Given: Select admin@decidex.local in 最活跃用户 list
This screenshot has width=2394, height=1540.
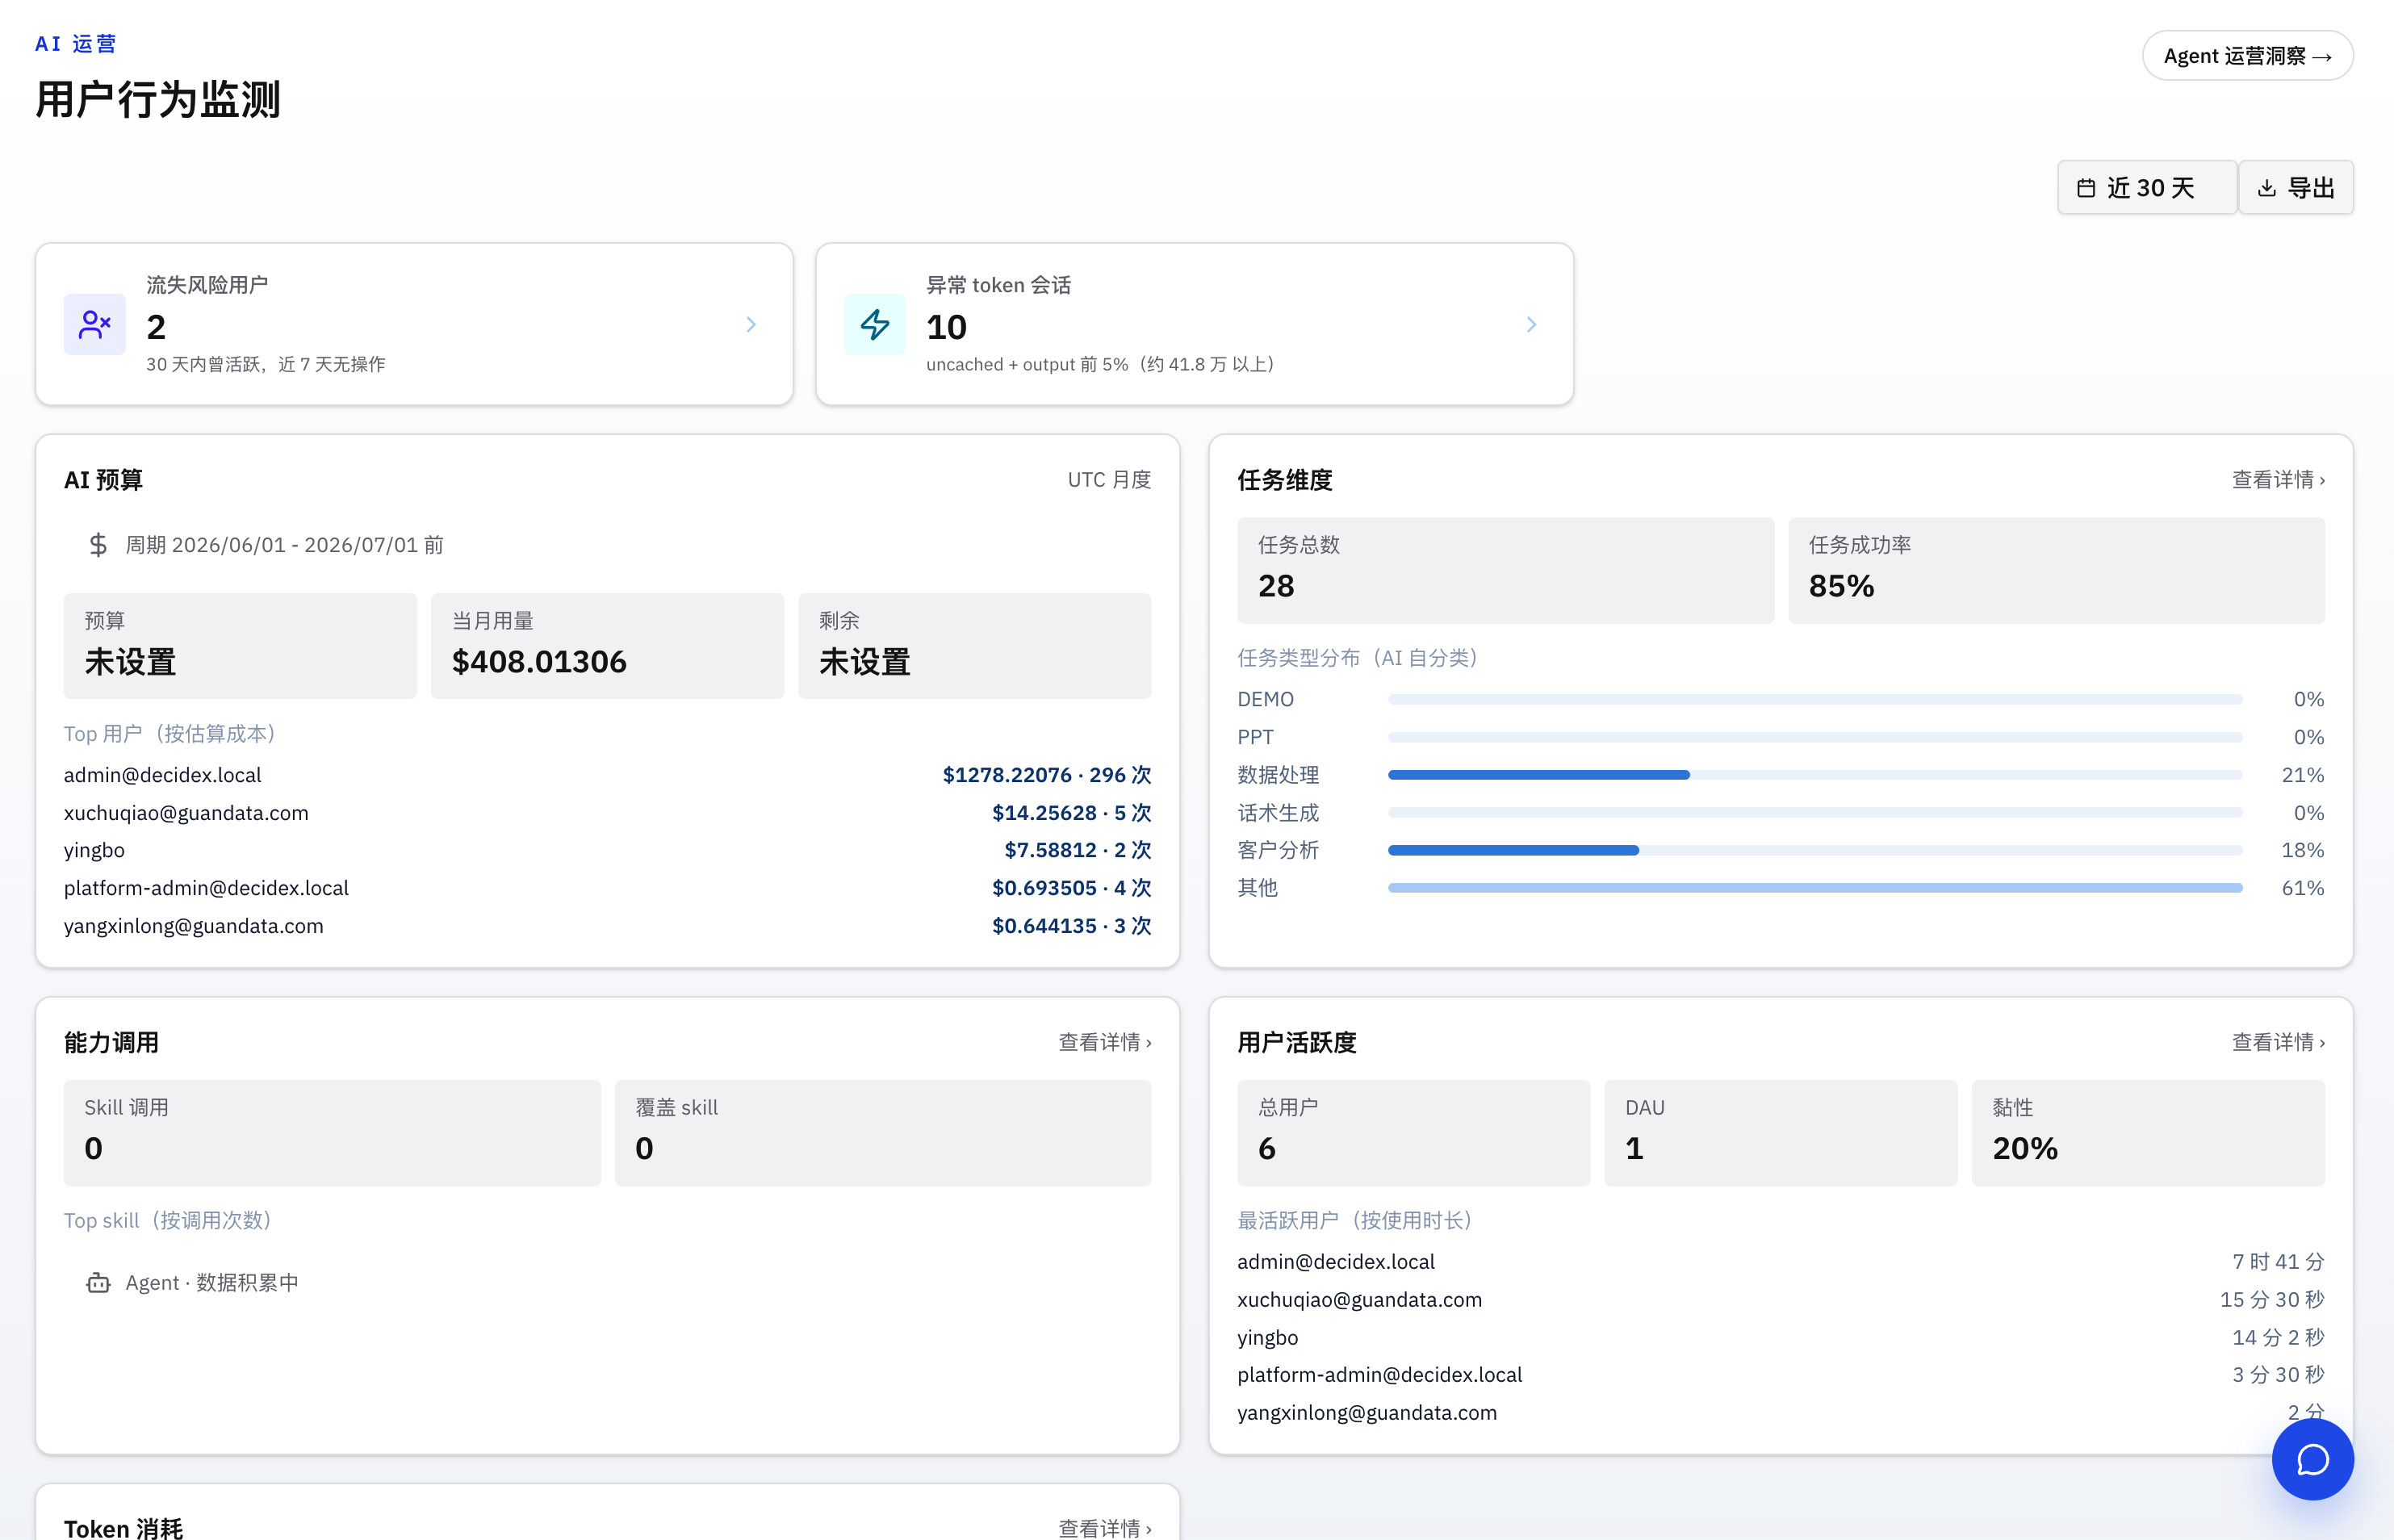Looking at the screenshot, I should 1336,1262.
